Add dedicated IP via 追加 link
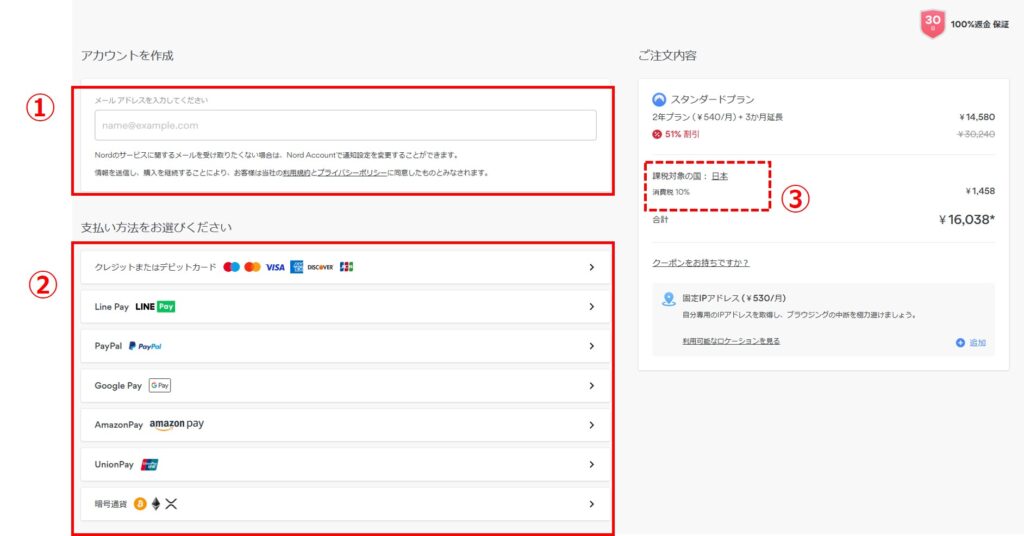Image resolution: width=1024 pixels, height=536 pixels. 977,343
